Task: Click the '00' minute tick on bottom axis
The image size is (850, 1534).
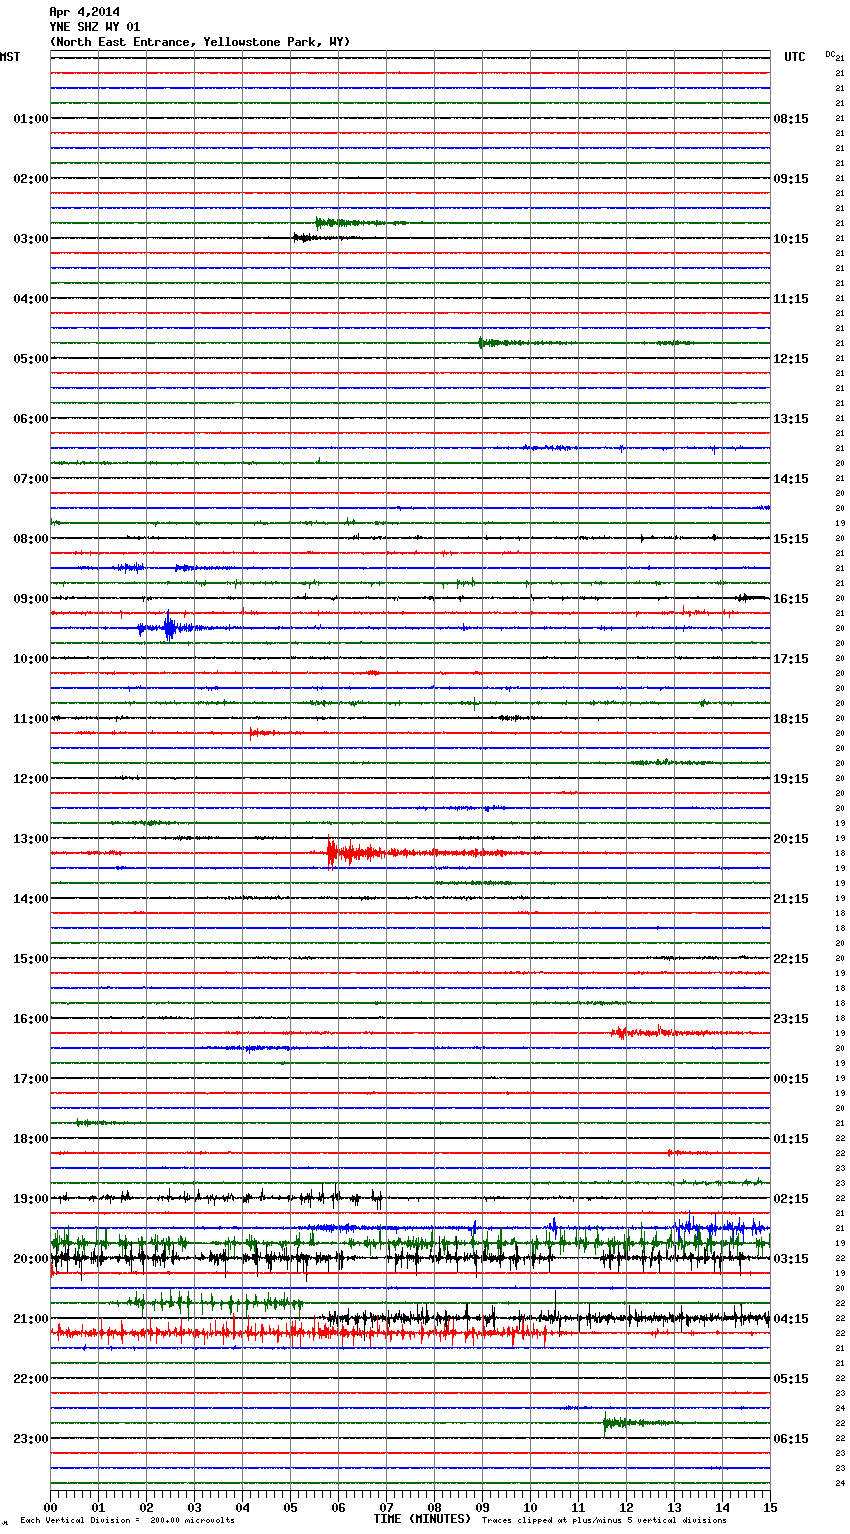Action: click(x=51, y=1507)
